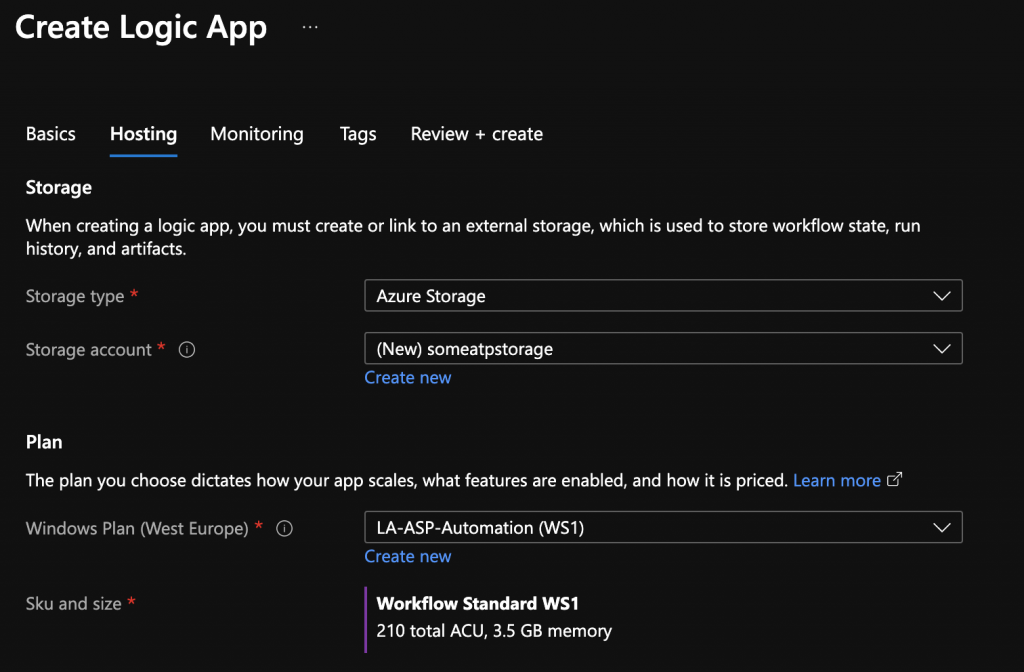Expand the Windows Plan dropdown

click(x=662, y=527)
